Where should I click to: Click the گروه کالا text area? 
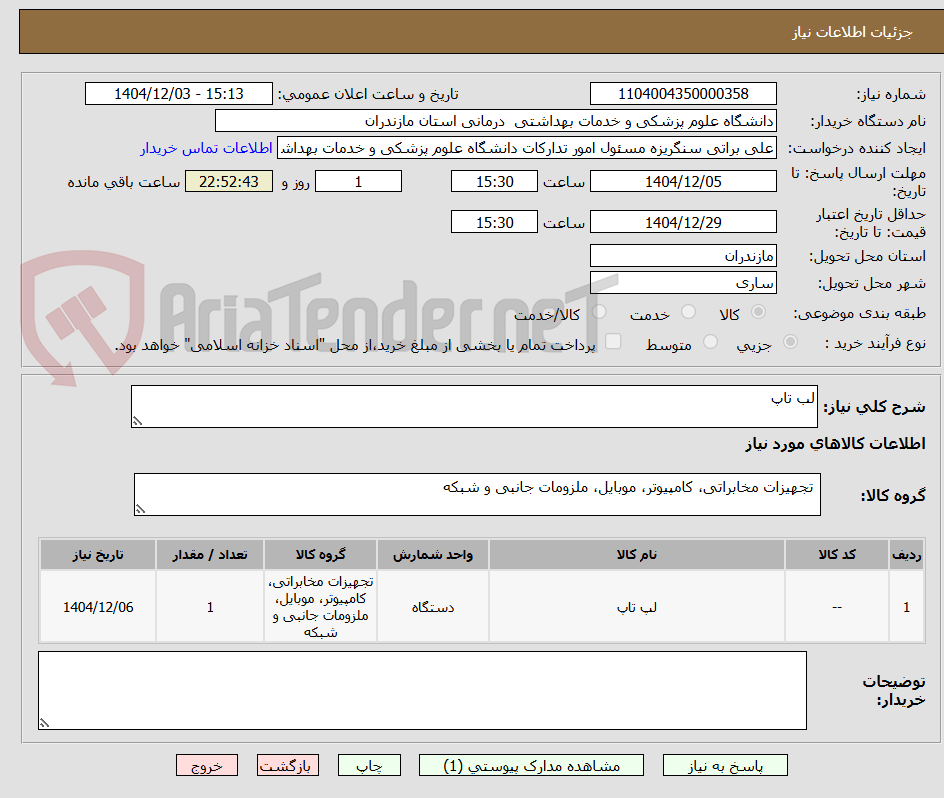tap(477, 494)
